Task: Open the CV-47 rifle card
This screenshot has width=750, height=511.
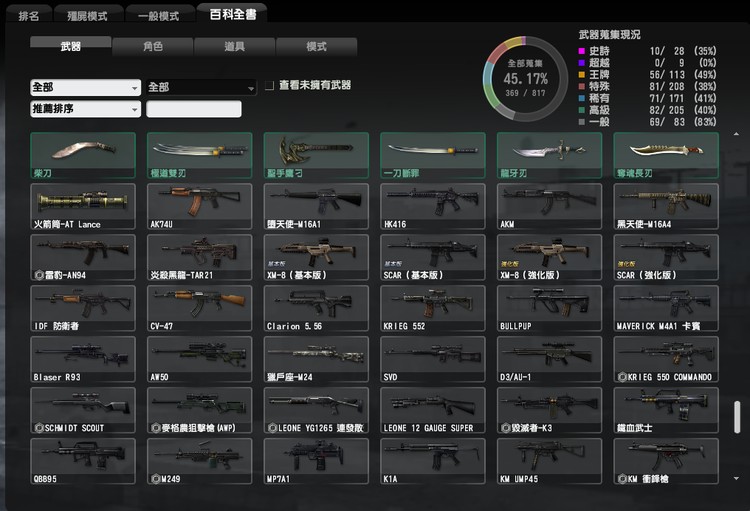Action: click(x=199, y=308)
